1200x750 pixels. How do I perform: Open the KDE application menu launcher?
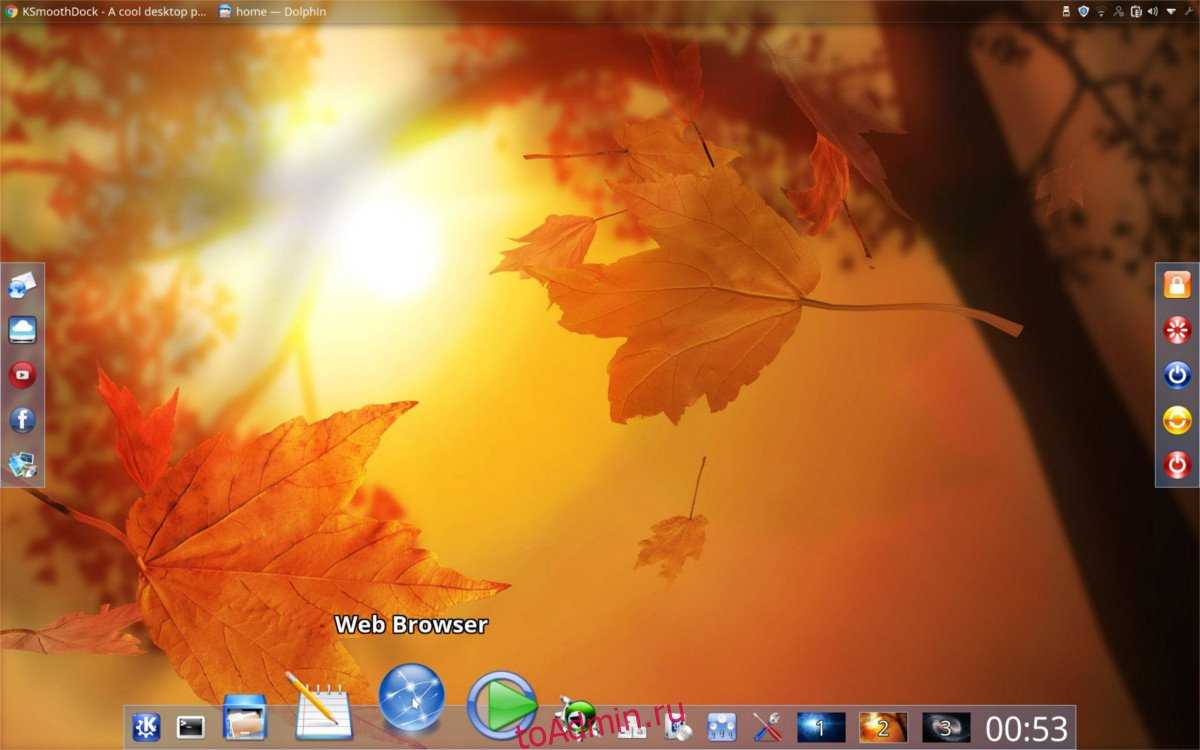[146, 727]
